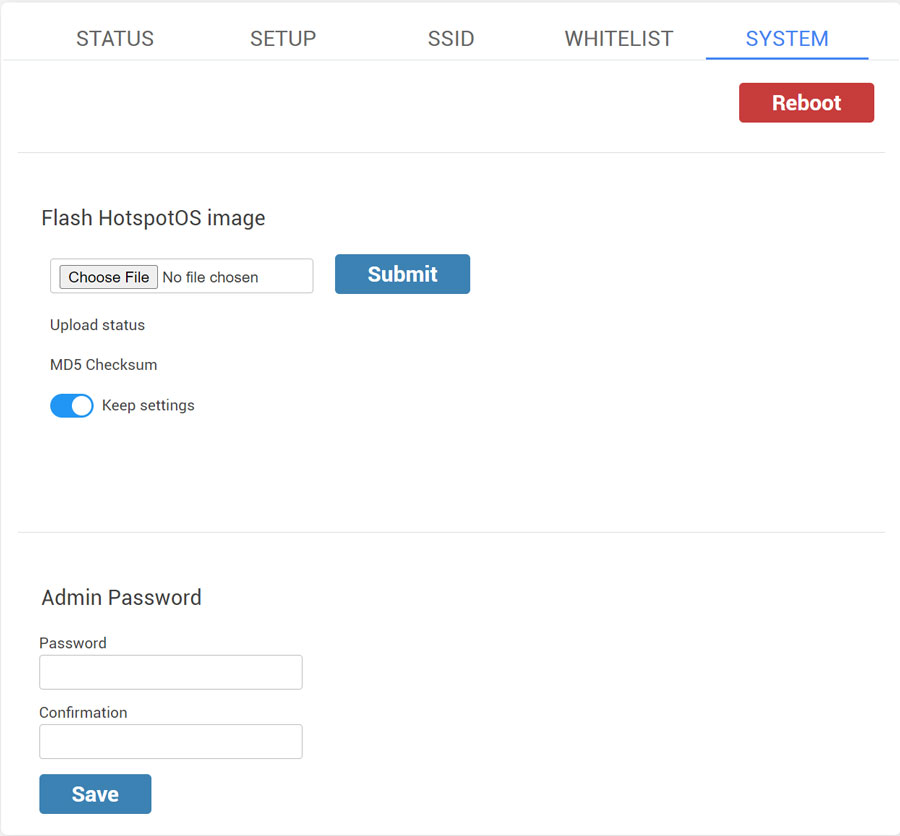
Task: Click the 'Confirmation' field label
Action: (x=83, y=712)
